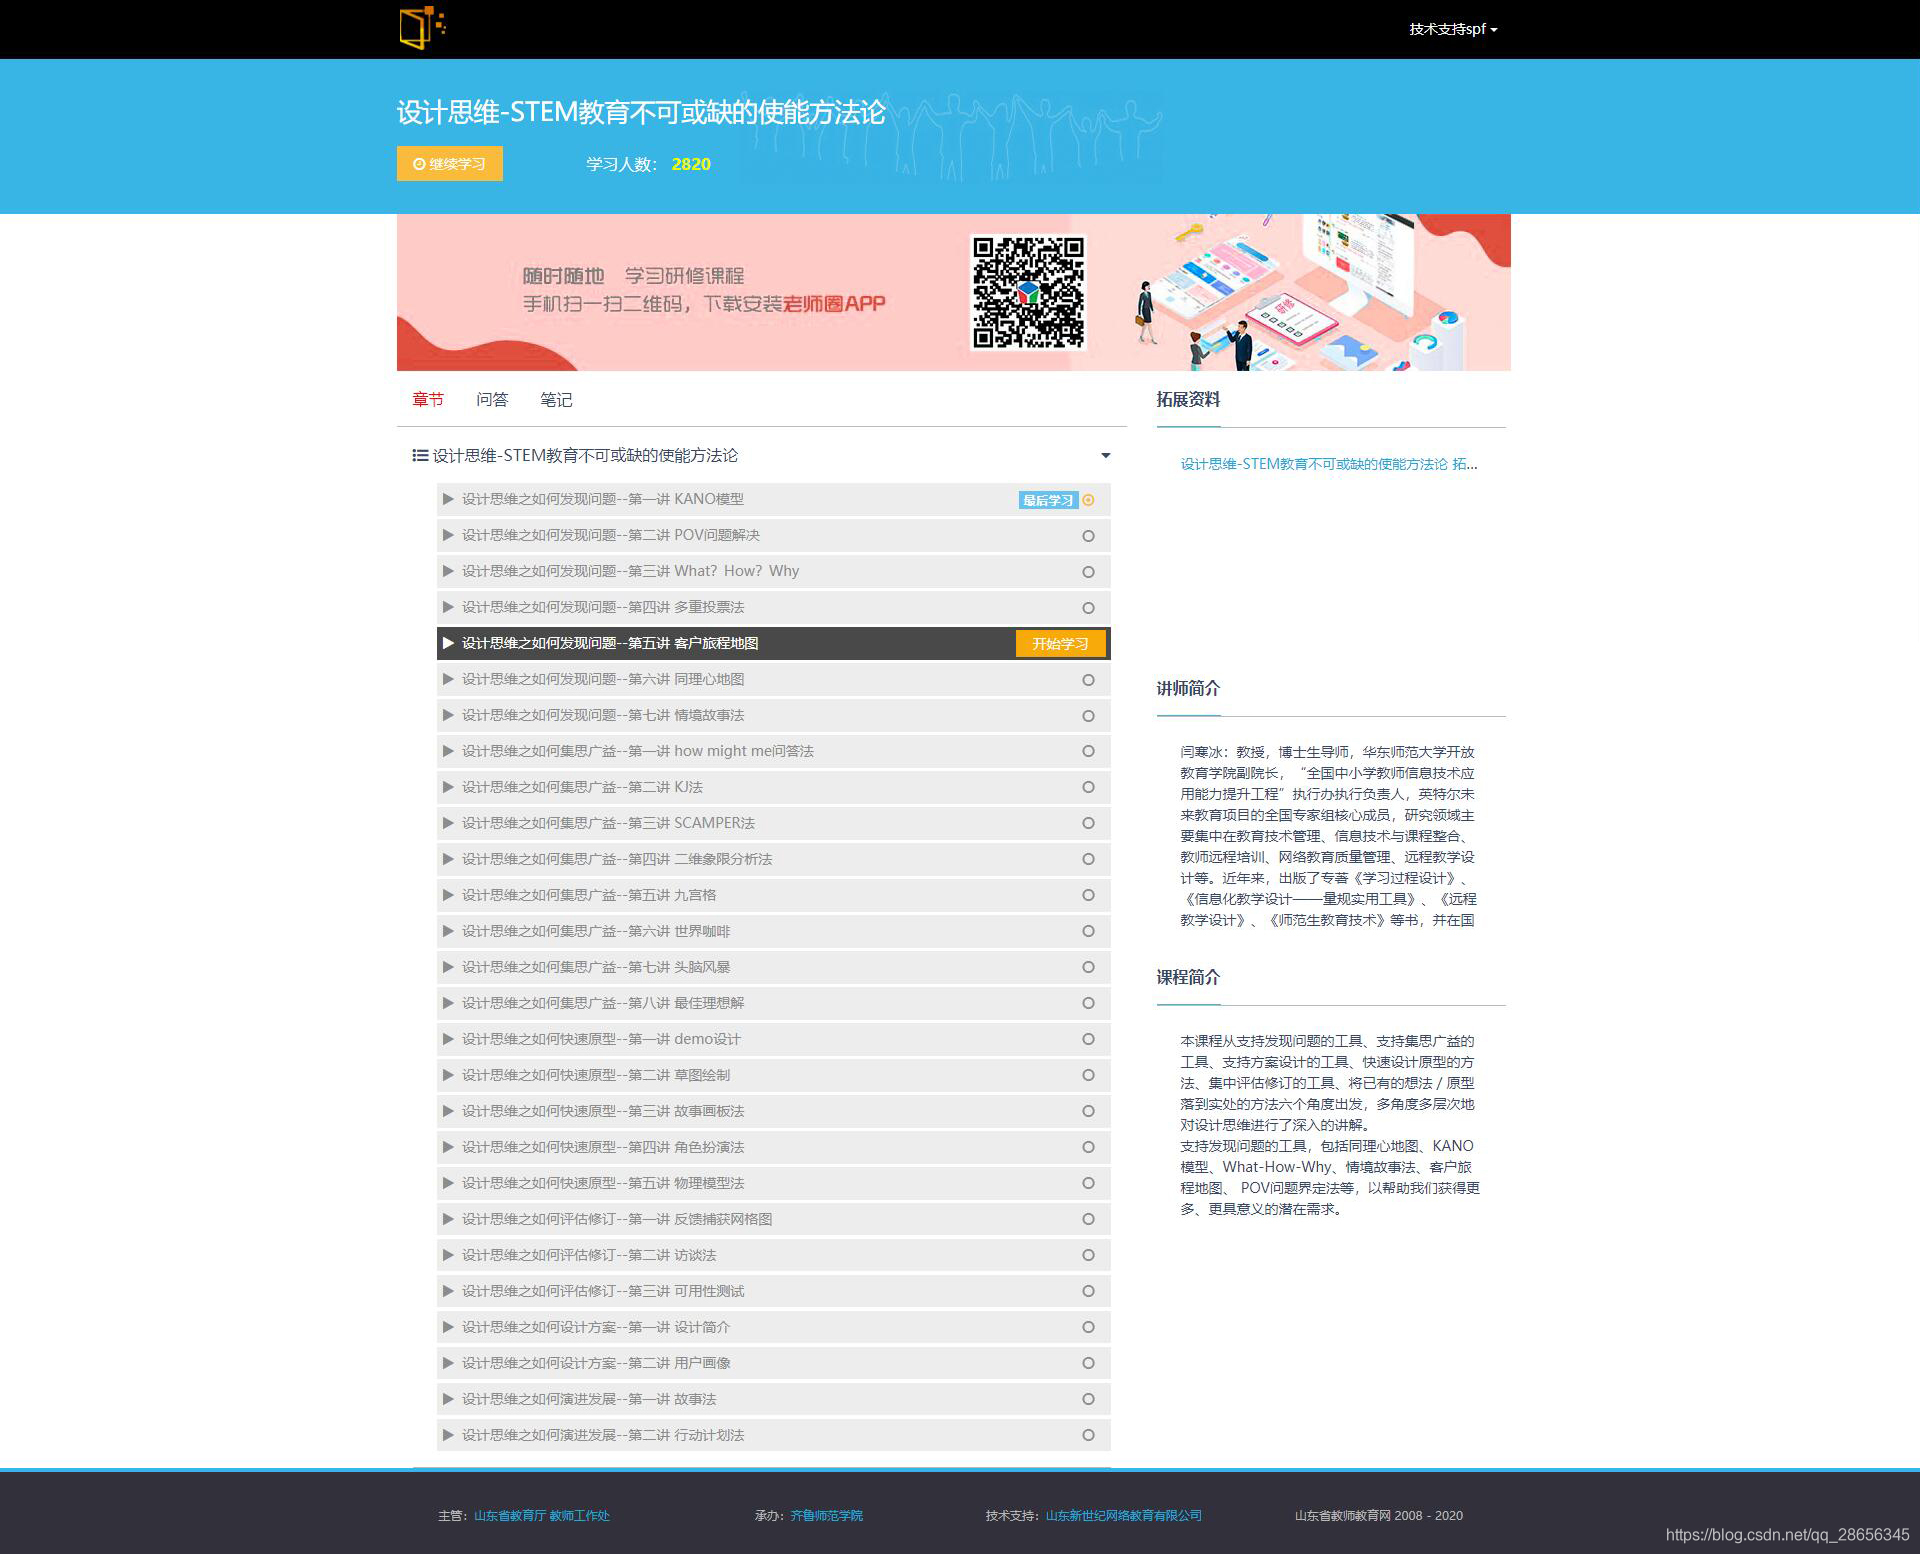The image size is (1920, 1554).
Task: Collapse chapter list with caret arrow
Action: (1105, 456)
